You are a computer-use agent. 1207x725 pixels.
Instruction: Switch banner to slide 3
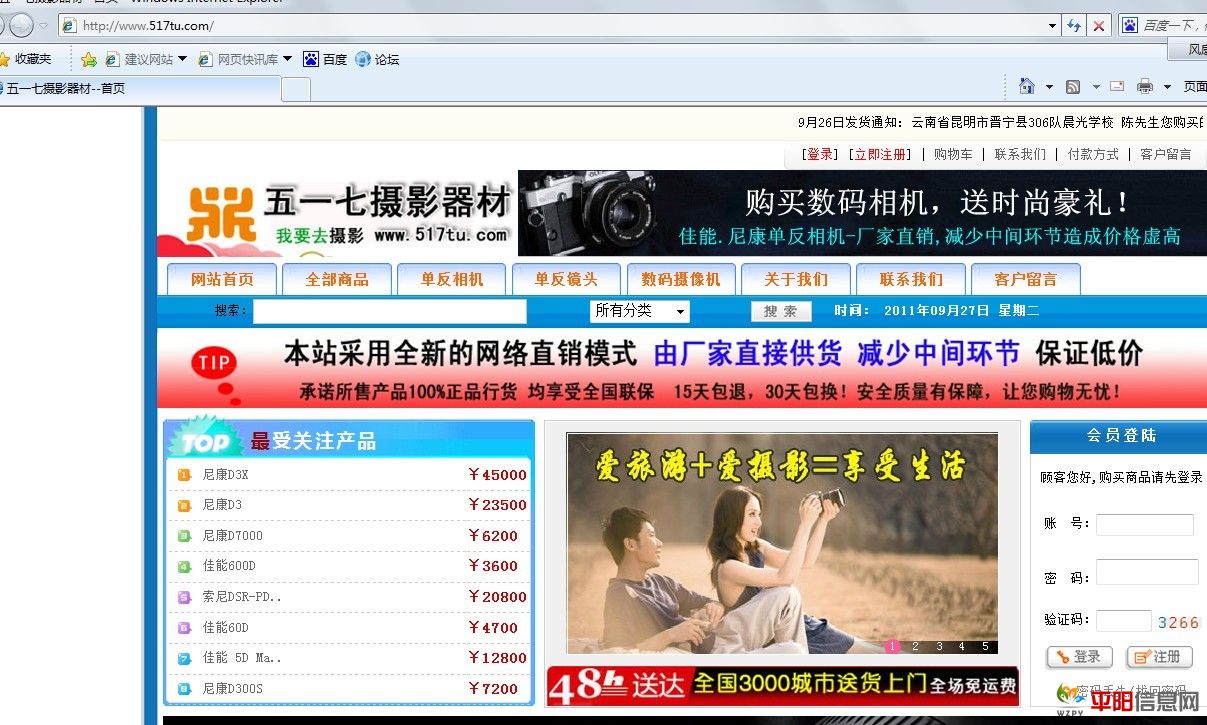(939, 646)
